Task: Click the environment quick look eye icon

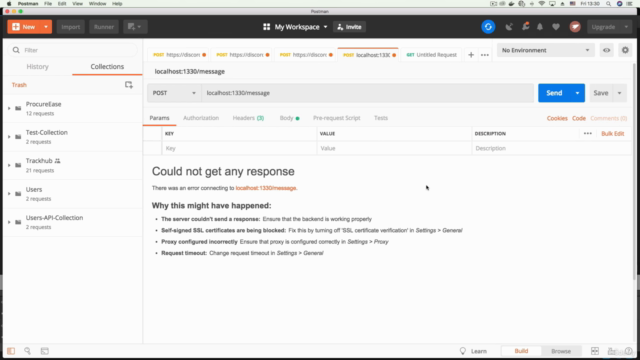Action: (x=607, y=50)
